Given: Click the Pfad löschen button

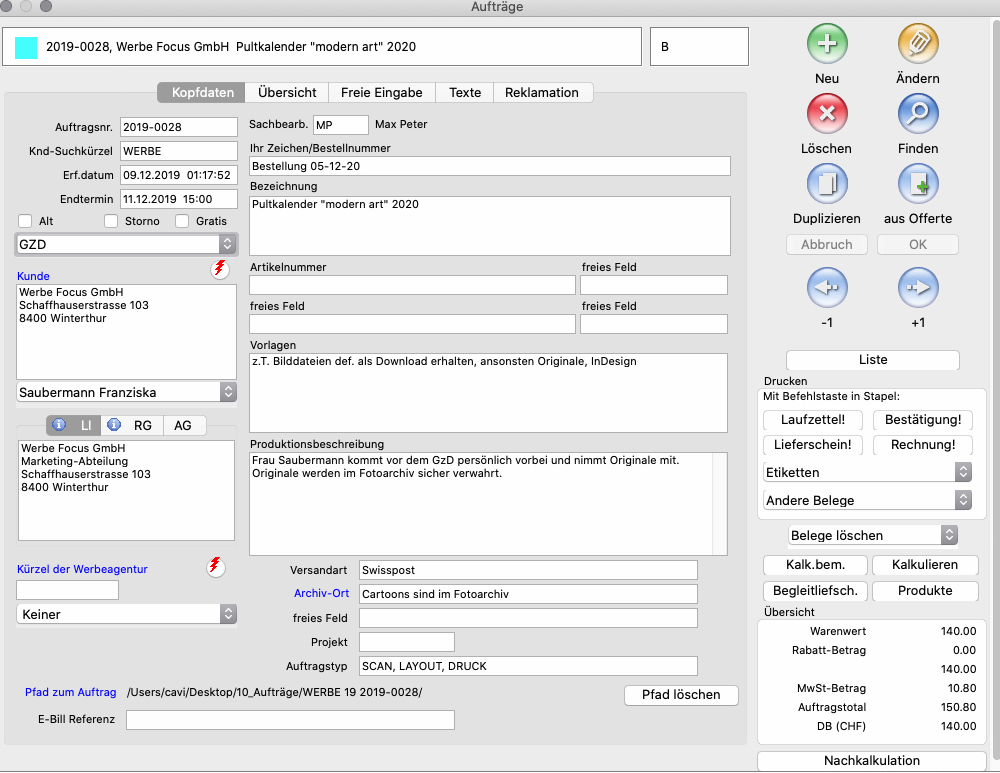Looking at the screenshot, I should pos(681,695).
